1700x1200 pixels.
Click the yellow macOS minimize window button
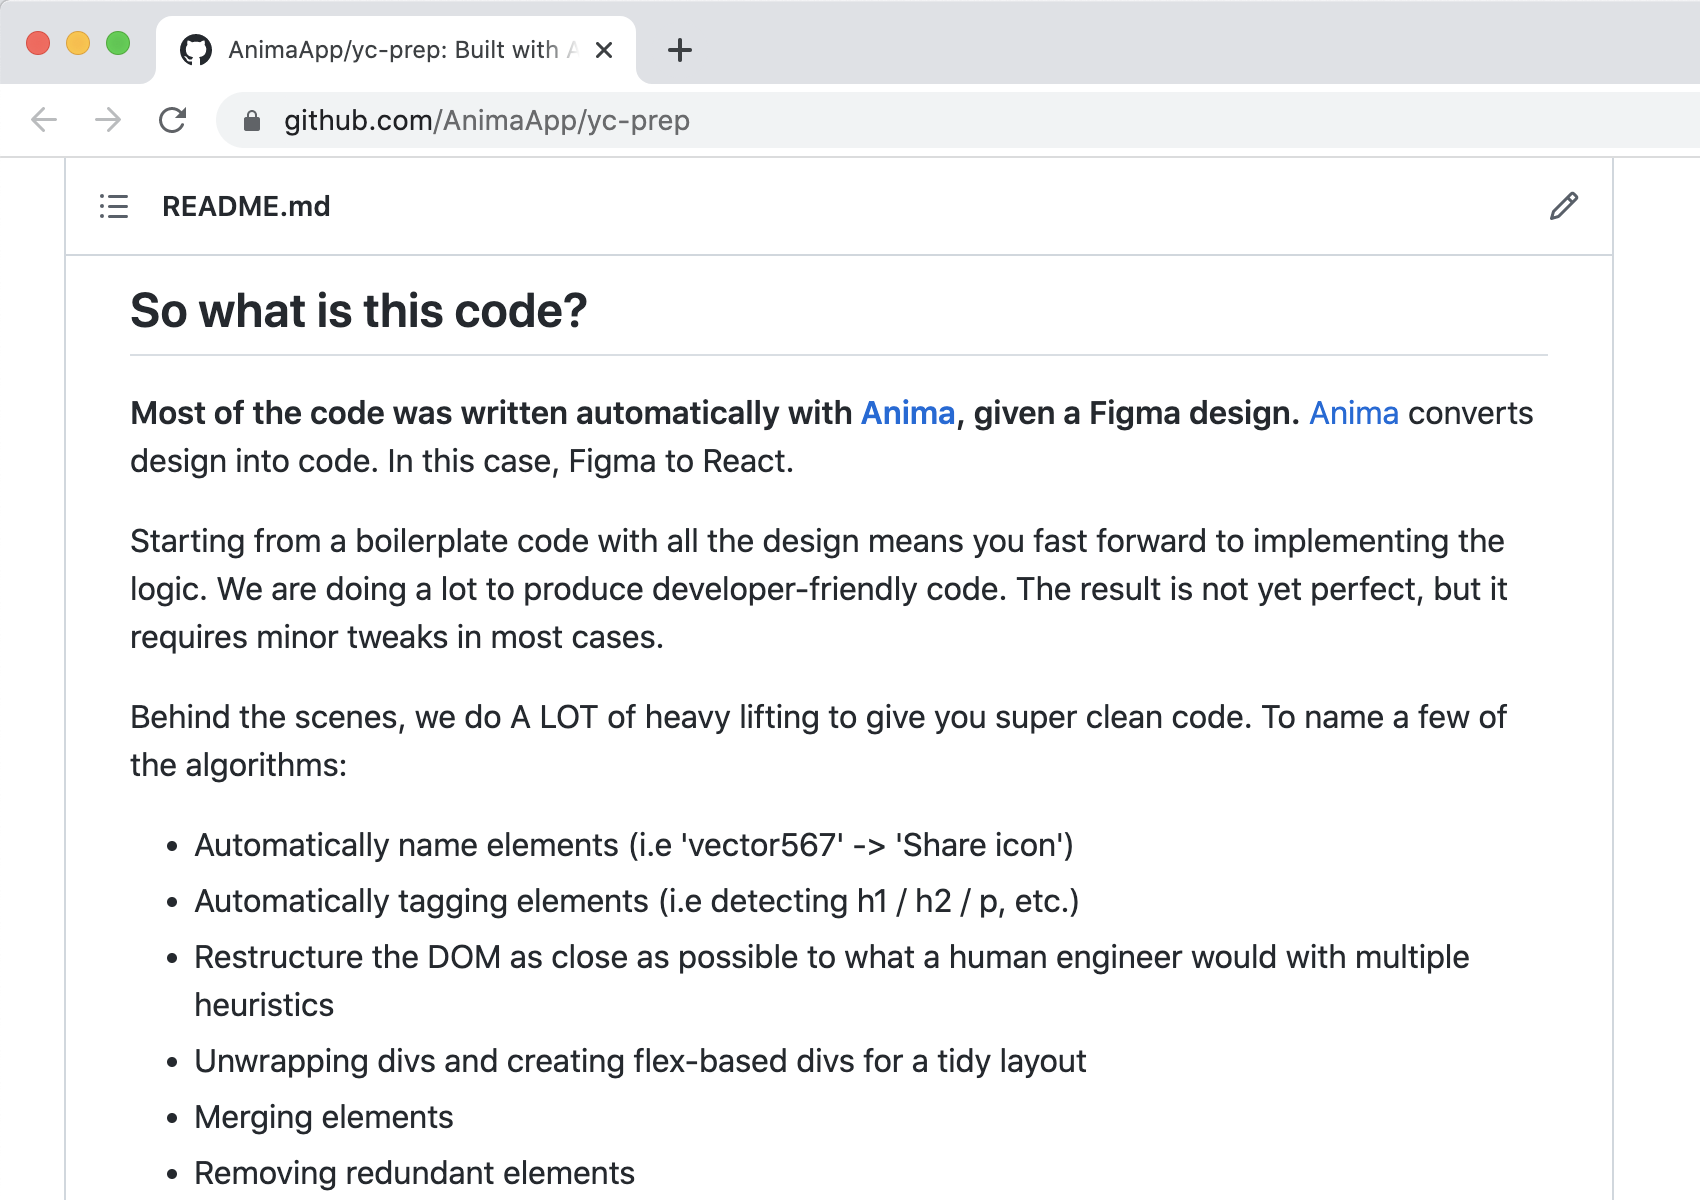click(78, 43)
